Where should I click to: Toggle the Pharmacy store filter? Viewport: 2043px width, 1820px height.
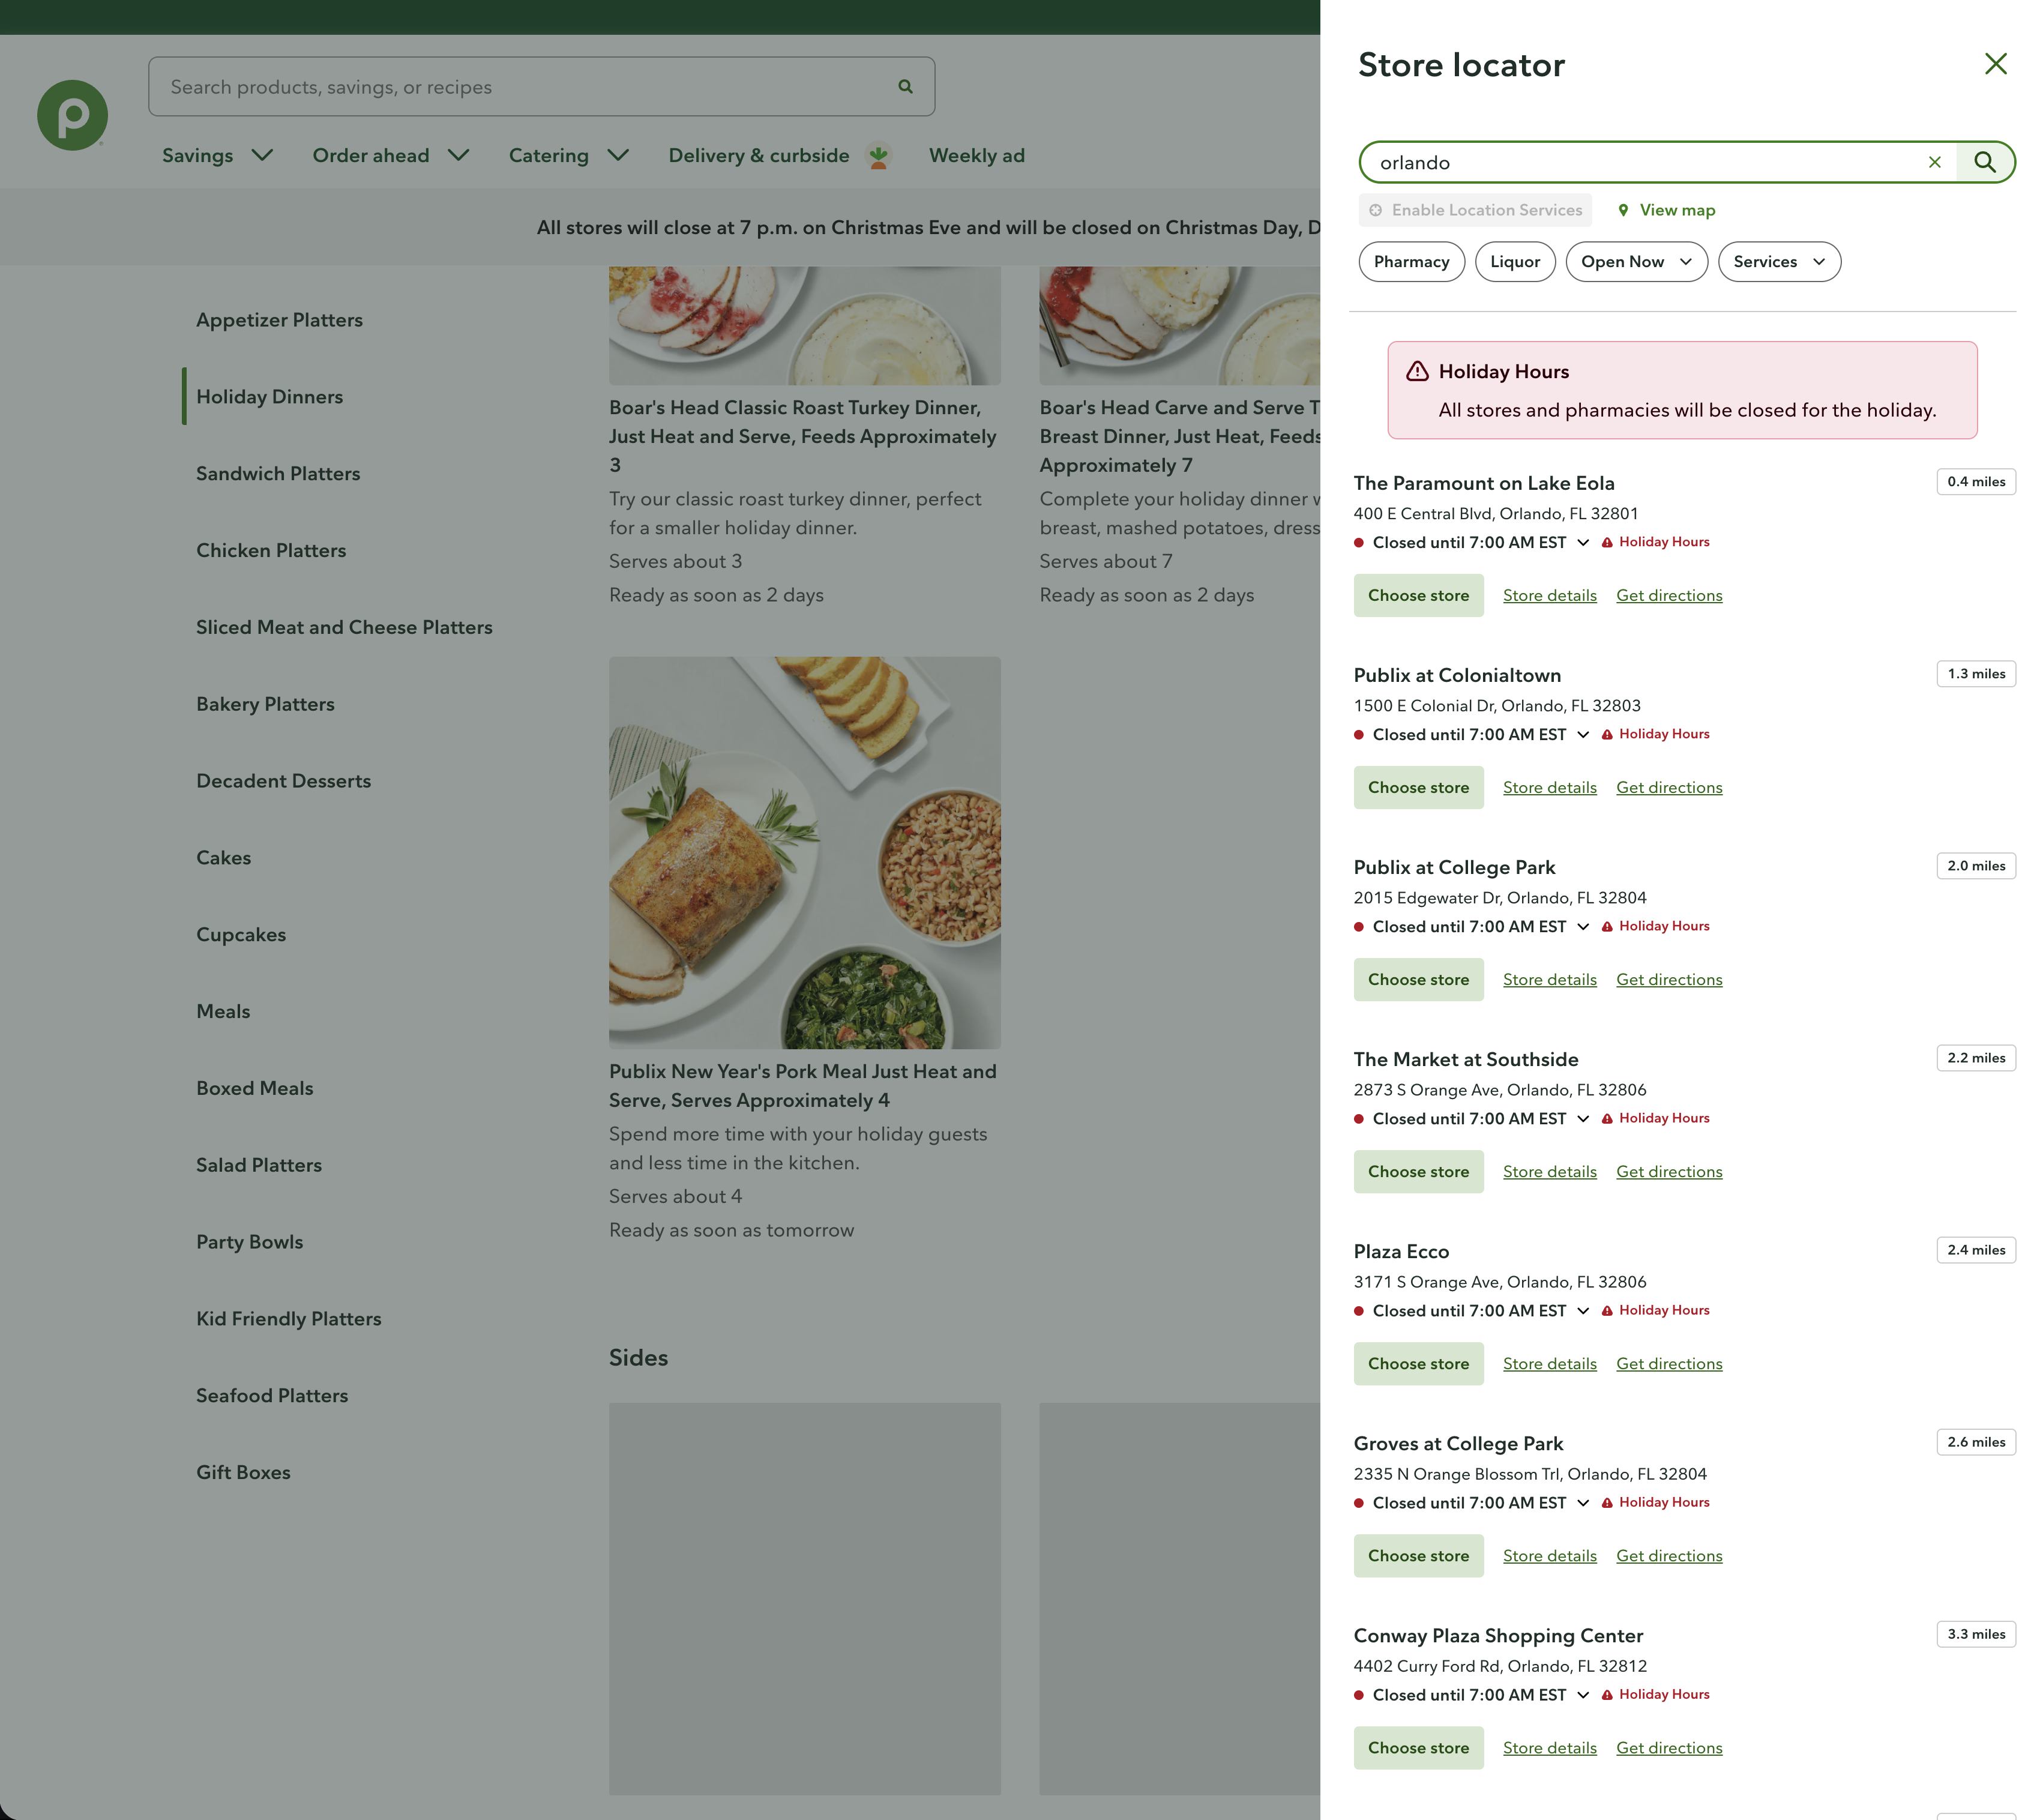[x=1411, y=261]
